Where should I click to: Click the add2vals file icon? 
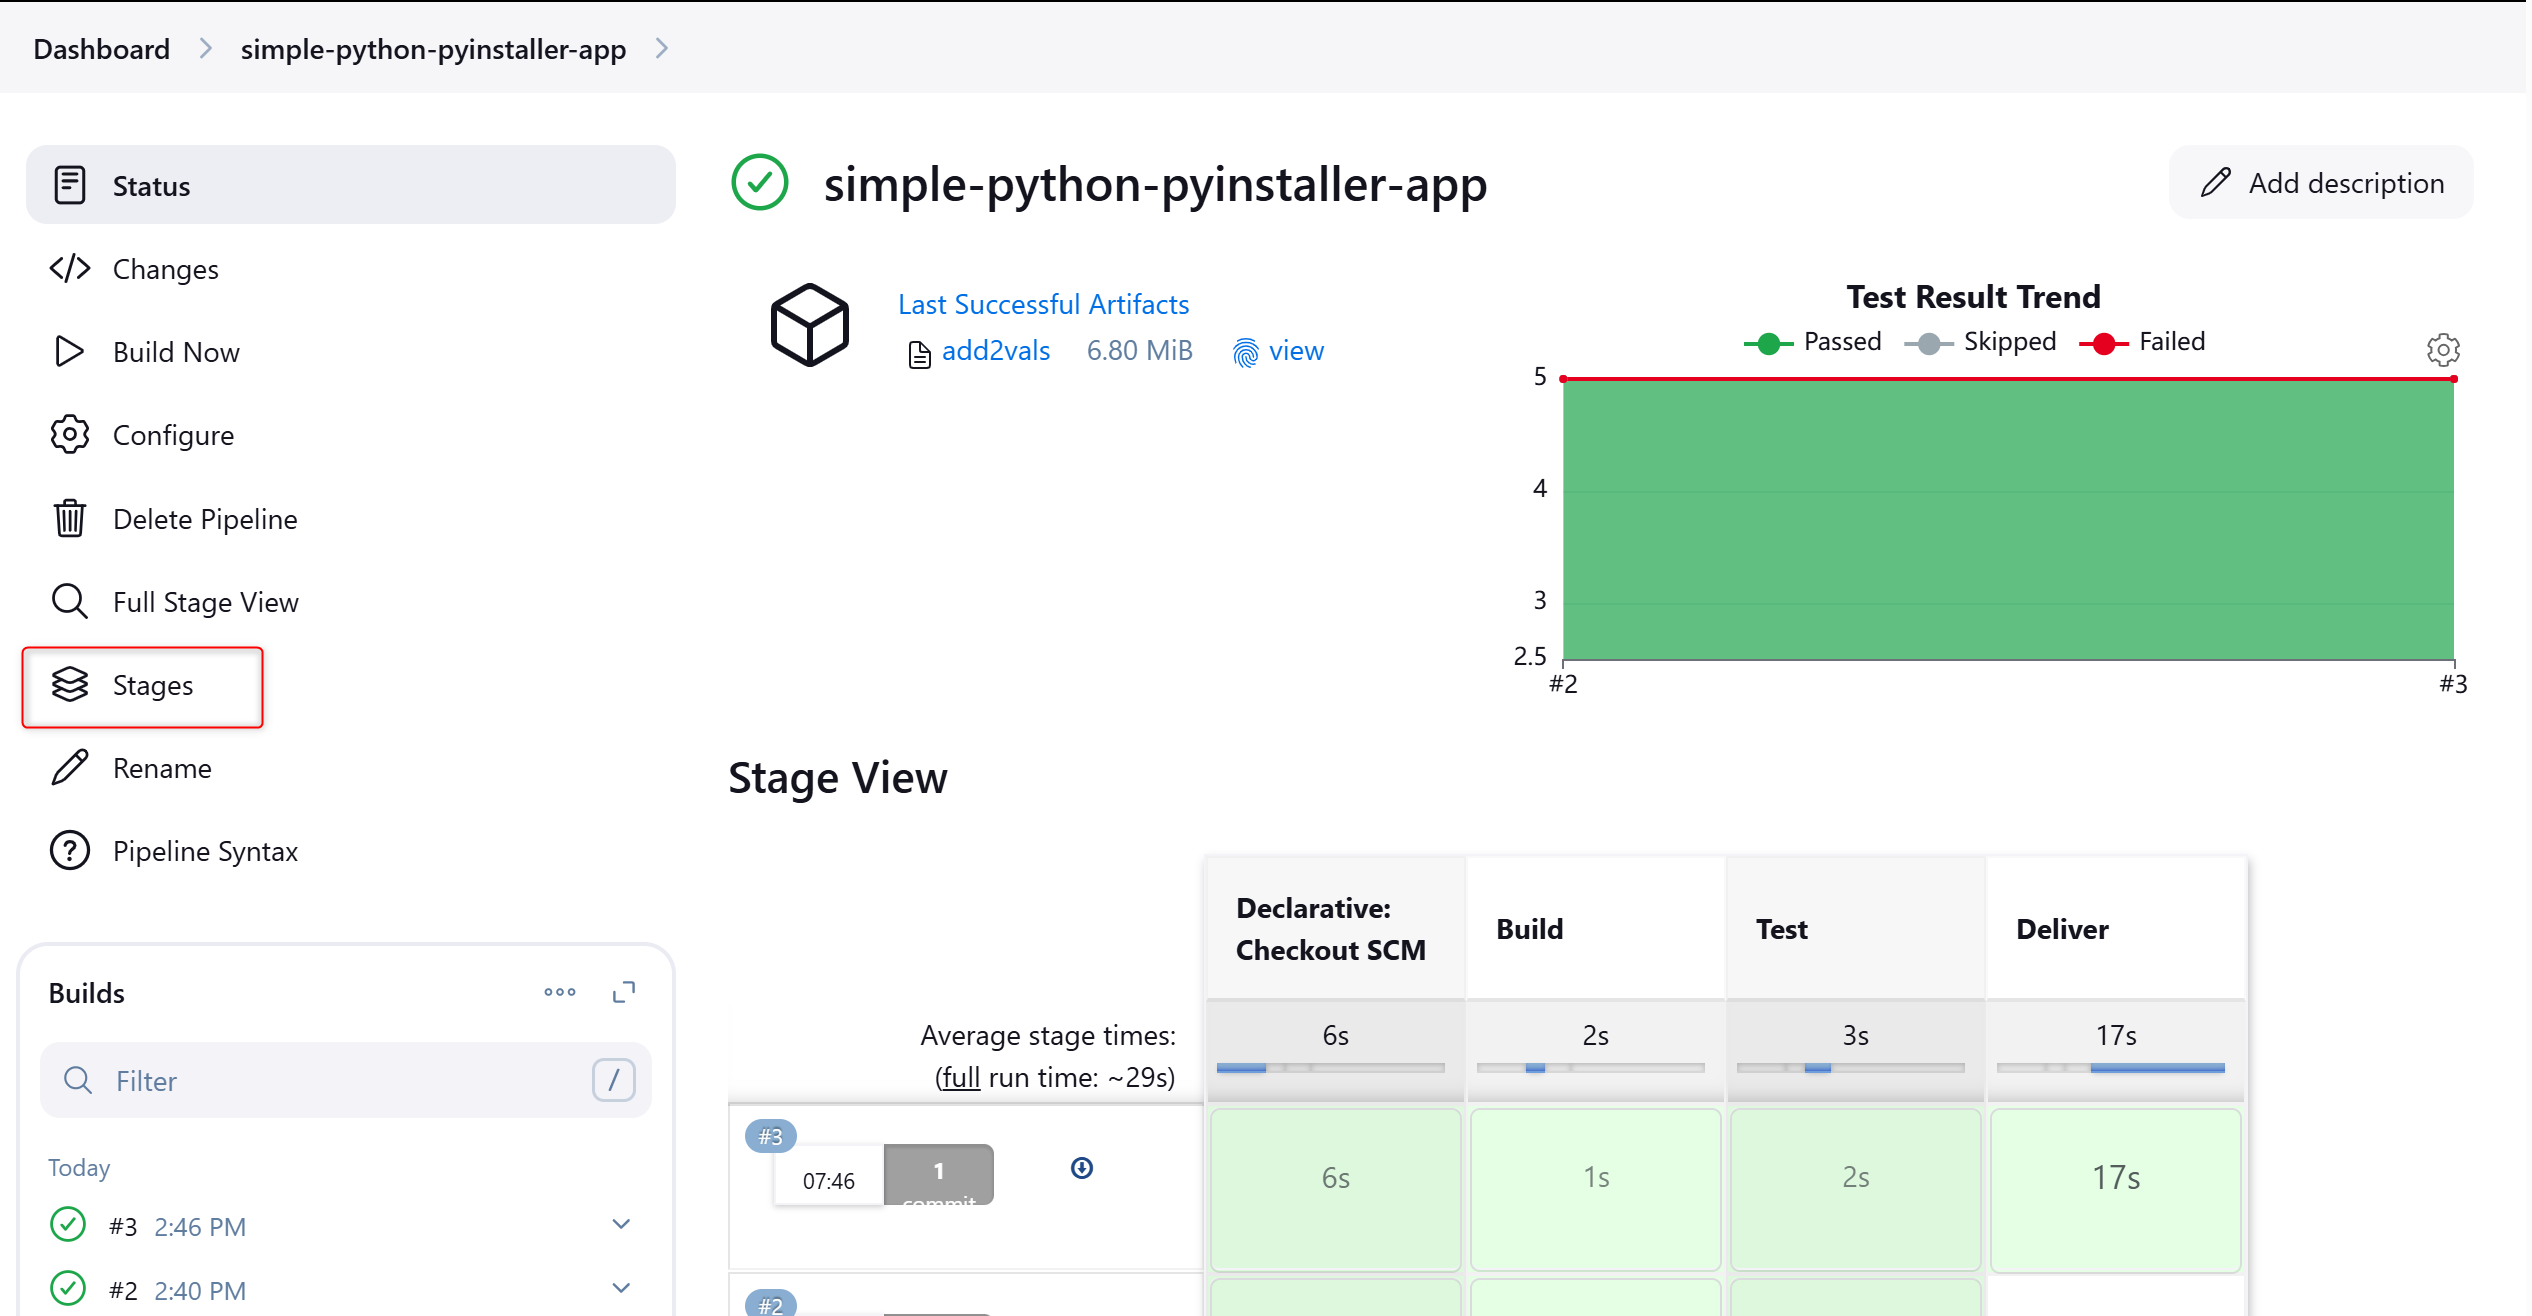(x=920, y=355)
